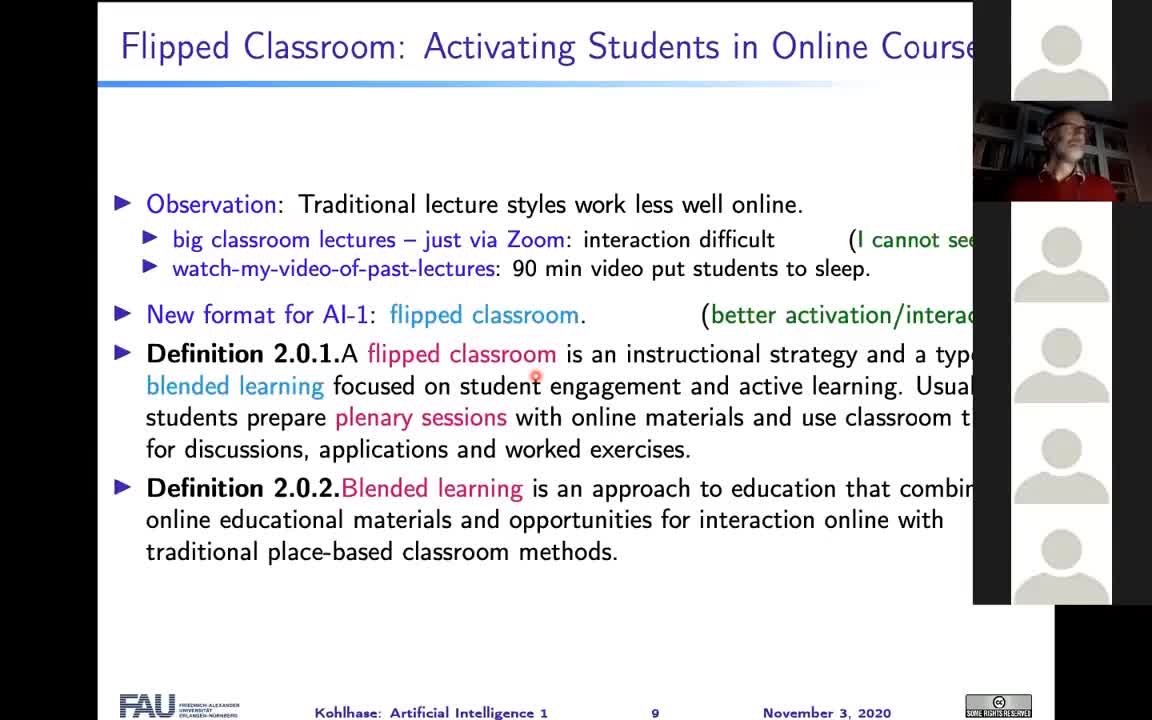The width and height of the screenshot is (1152, 720).
Task: Click red 'Blended learning' in Definition 2.0.2
Action: (432, 488)
